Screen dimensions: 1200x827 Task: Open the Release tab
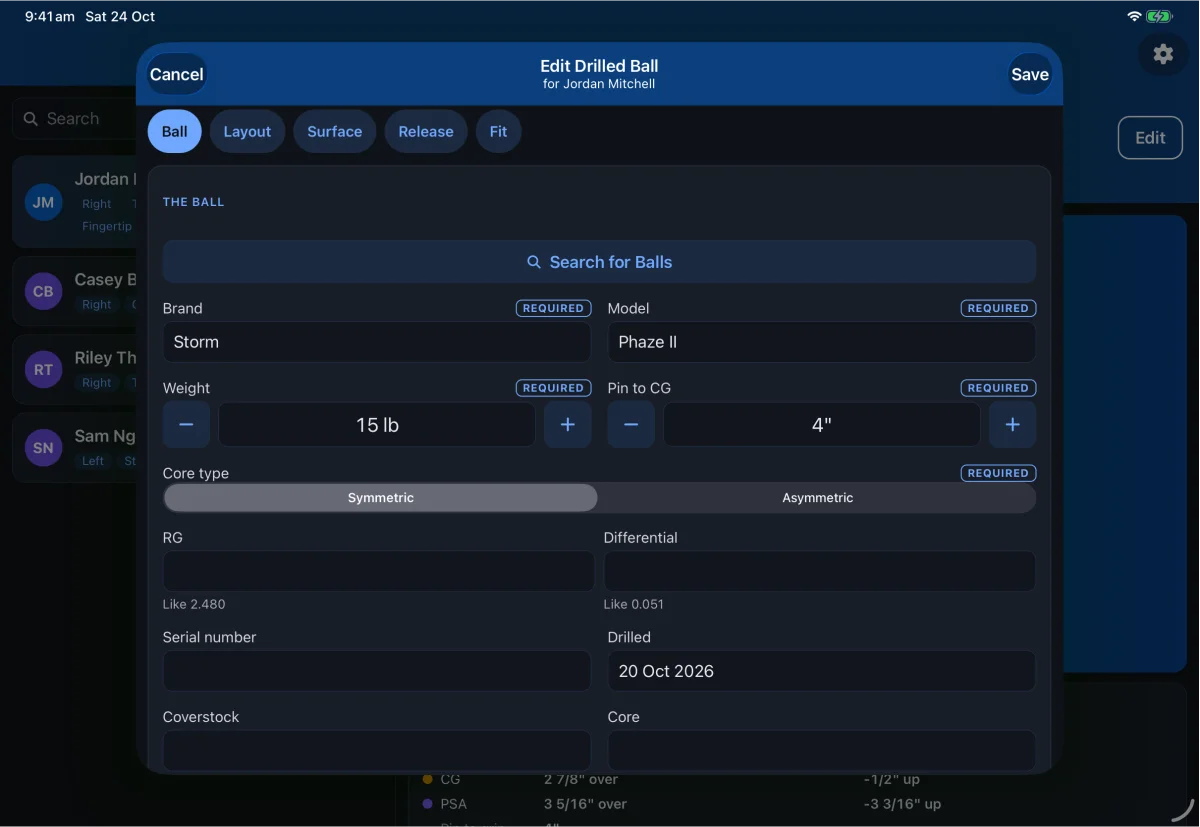(426, 132)
